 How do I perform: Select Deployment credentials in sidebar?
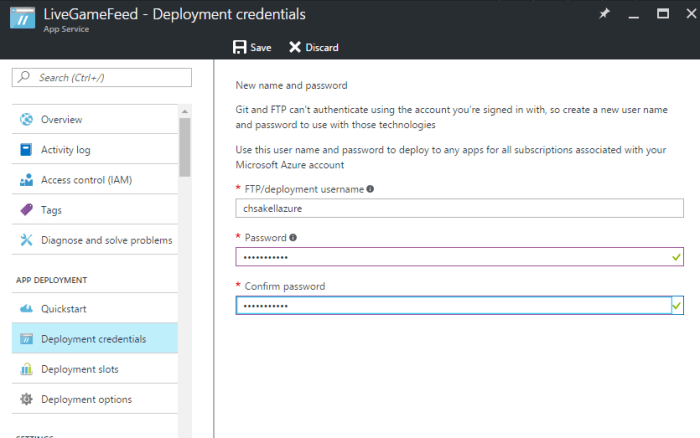click(x=95, y=339)
